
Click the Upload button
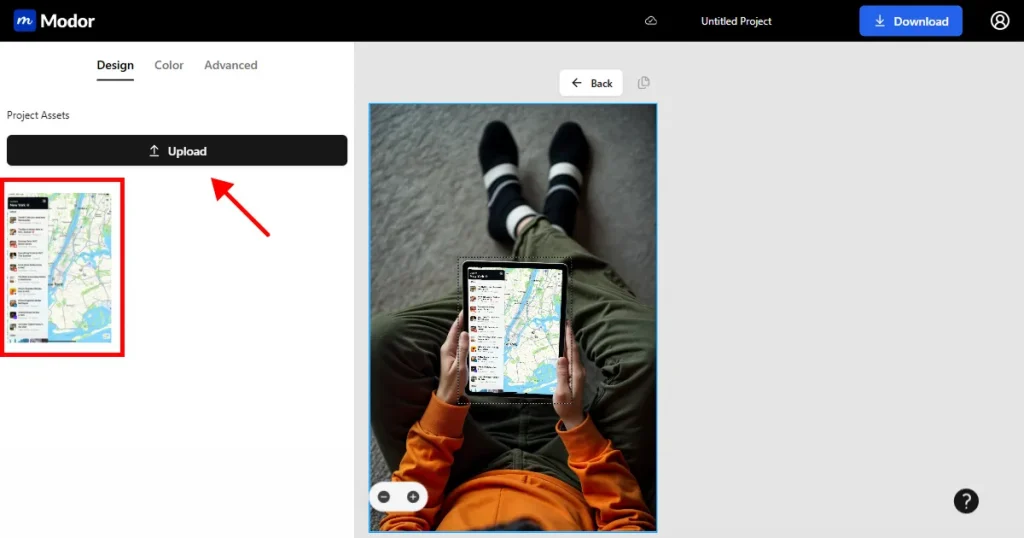click(x=177, y=151)
